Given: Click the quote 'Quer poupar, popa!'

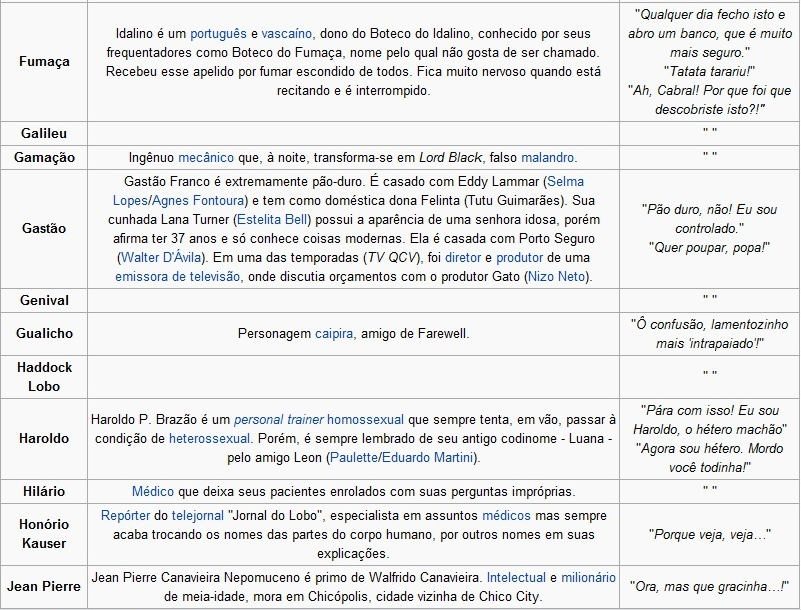Looking at the screenshot, I should tap(710, 248).
